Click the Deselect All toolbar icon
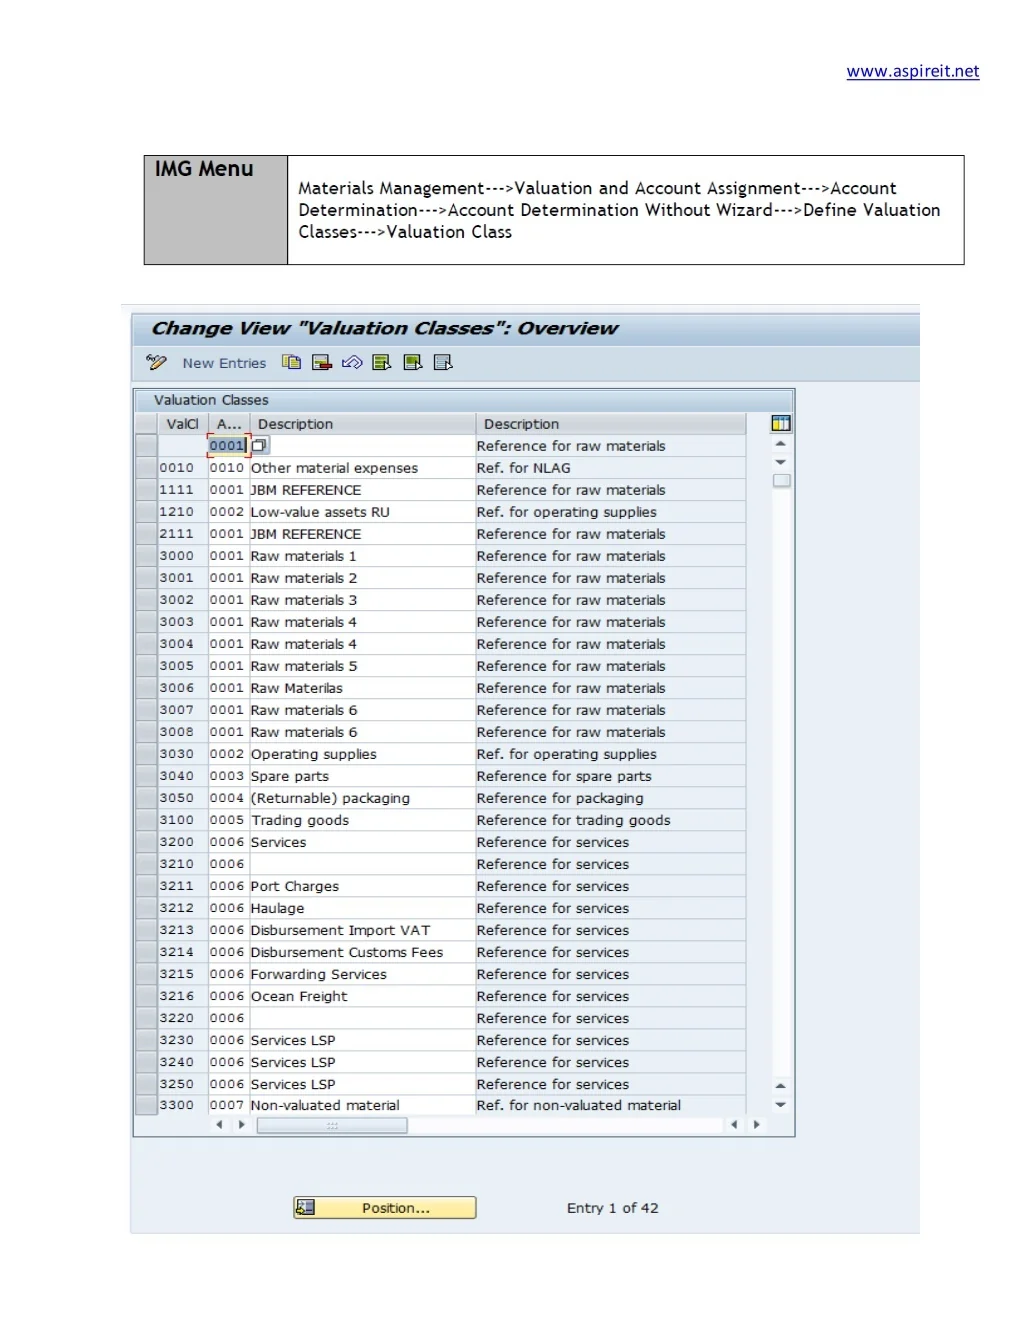Image resolution: width=1024 pixels, height=1325 pixels. click(x=443, y=362)
